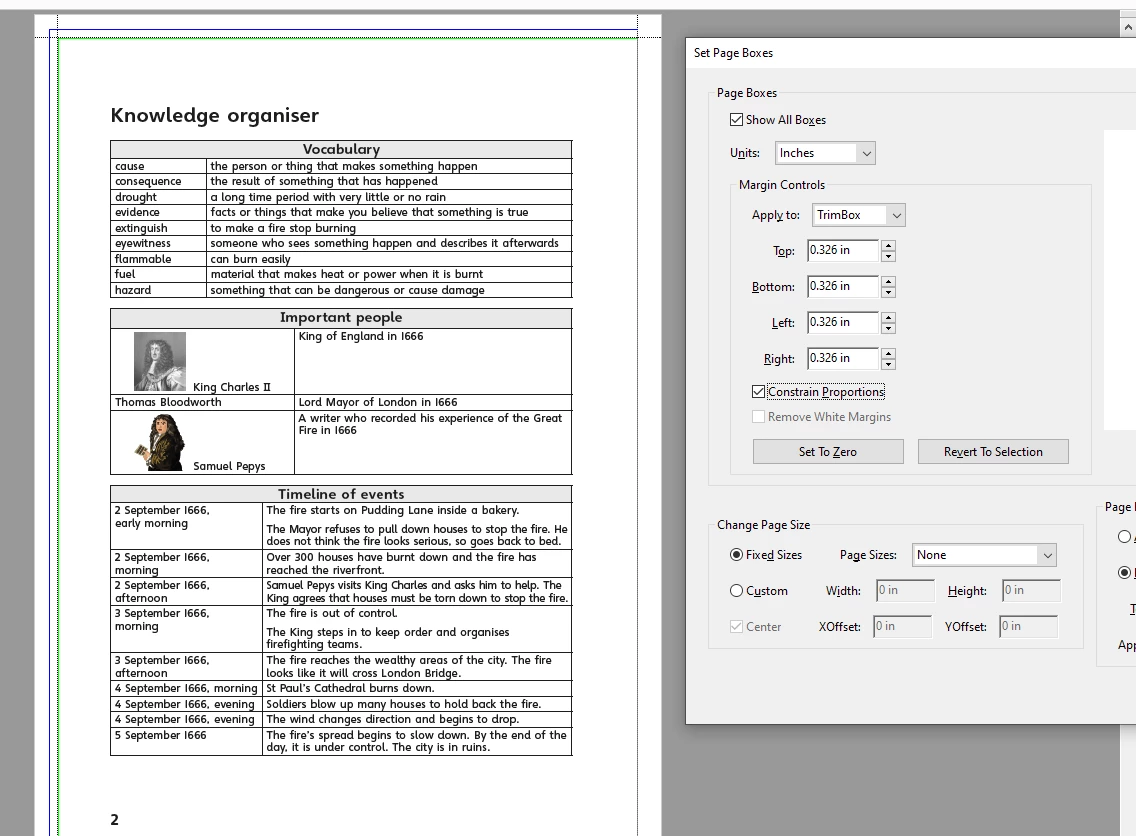
Task: Click the Right margin input field
Action: coord(843,358)
